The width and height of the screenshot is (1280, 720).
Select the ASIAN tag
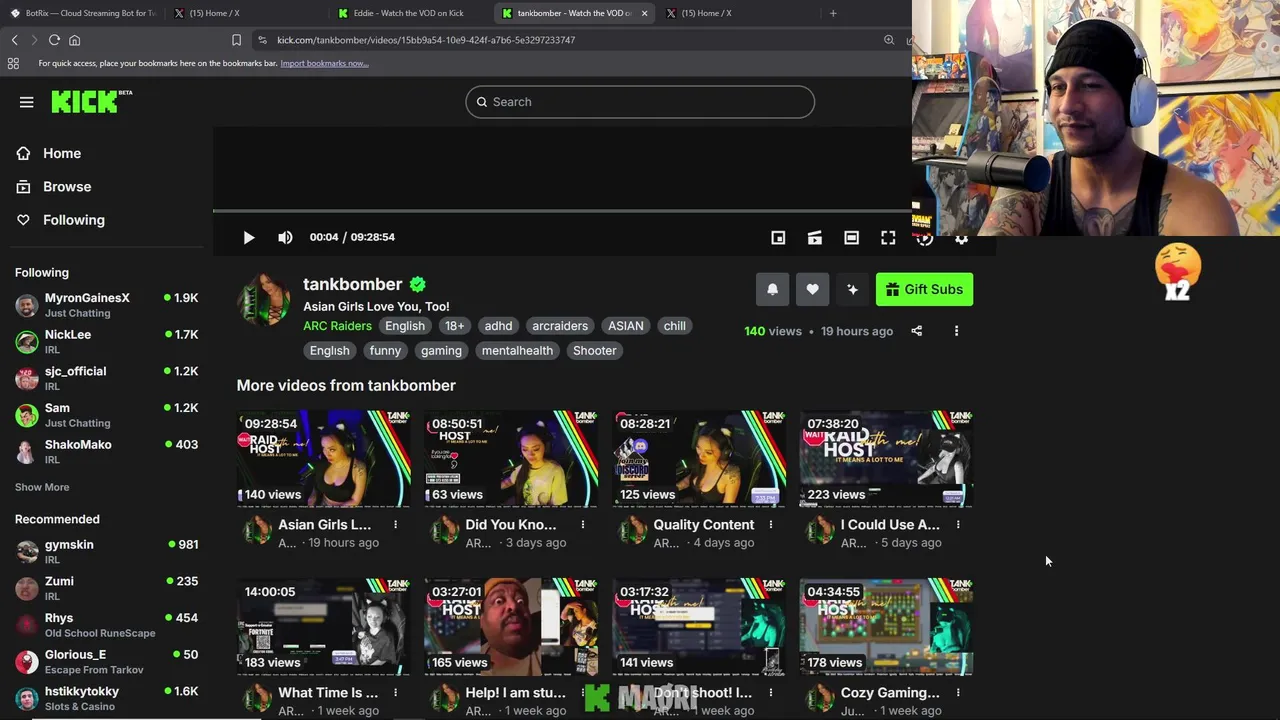(626, 326)
